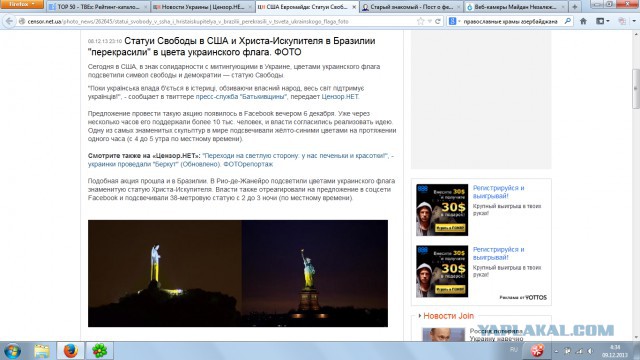Click the RU language indicator
This screenshot has height=360, width=640.
(513, 349)
